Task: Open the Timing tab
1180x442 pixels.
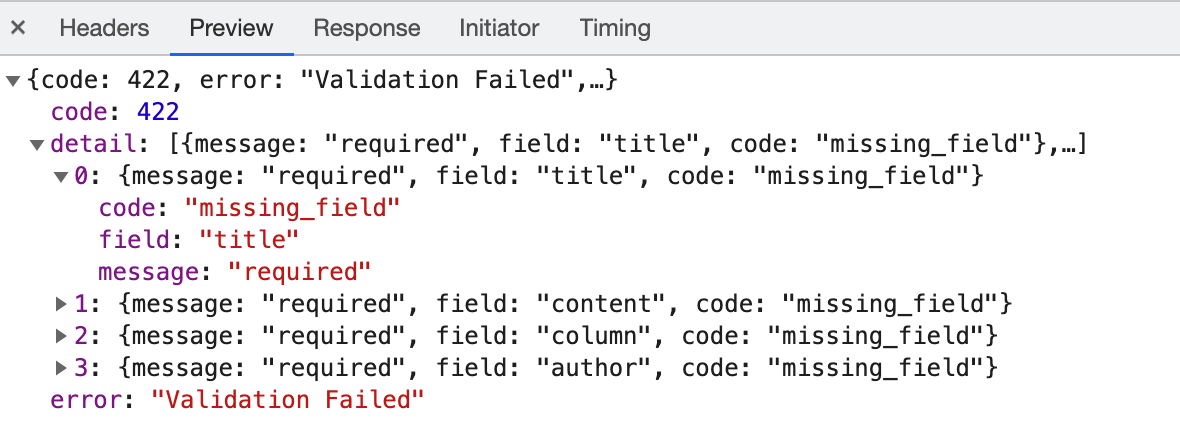Action: coord(615,28)
